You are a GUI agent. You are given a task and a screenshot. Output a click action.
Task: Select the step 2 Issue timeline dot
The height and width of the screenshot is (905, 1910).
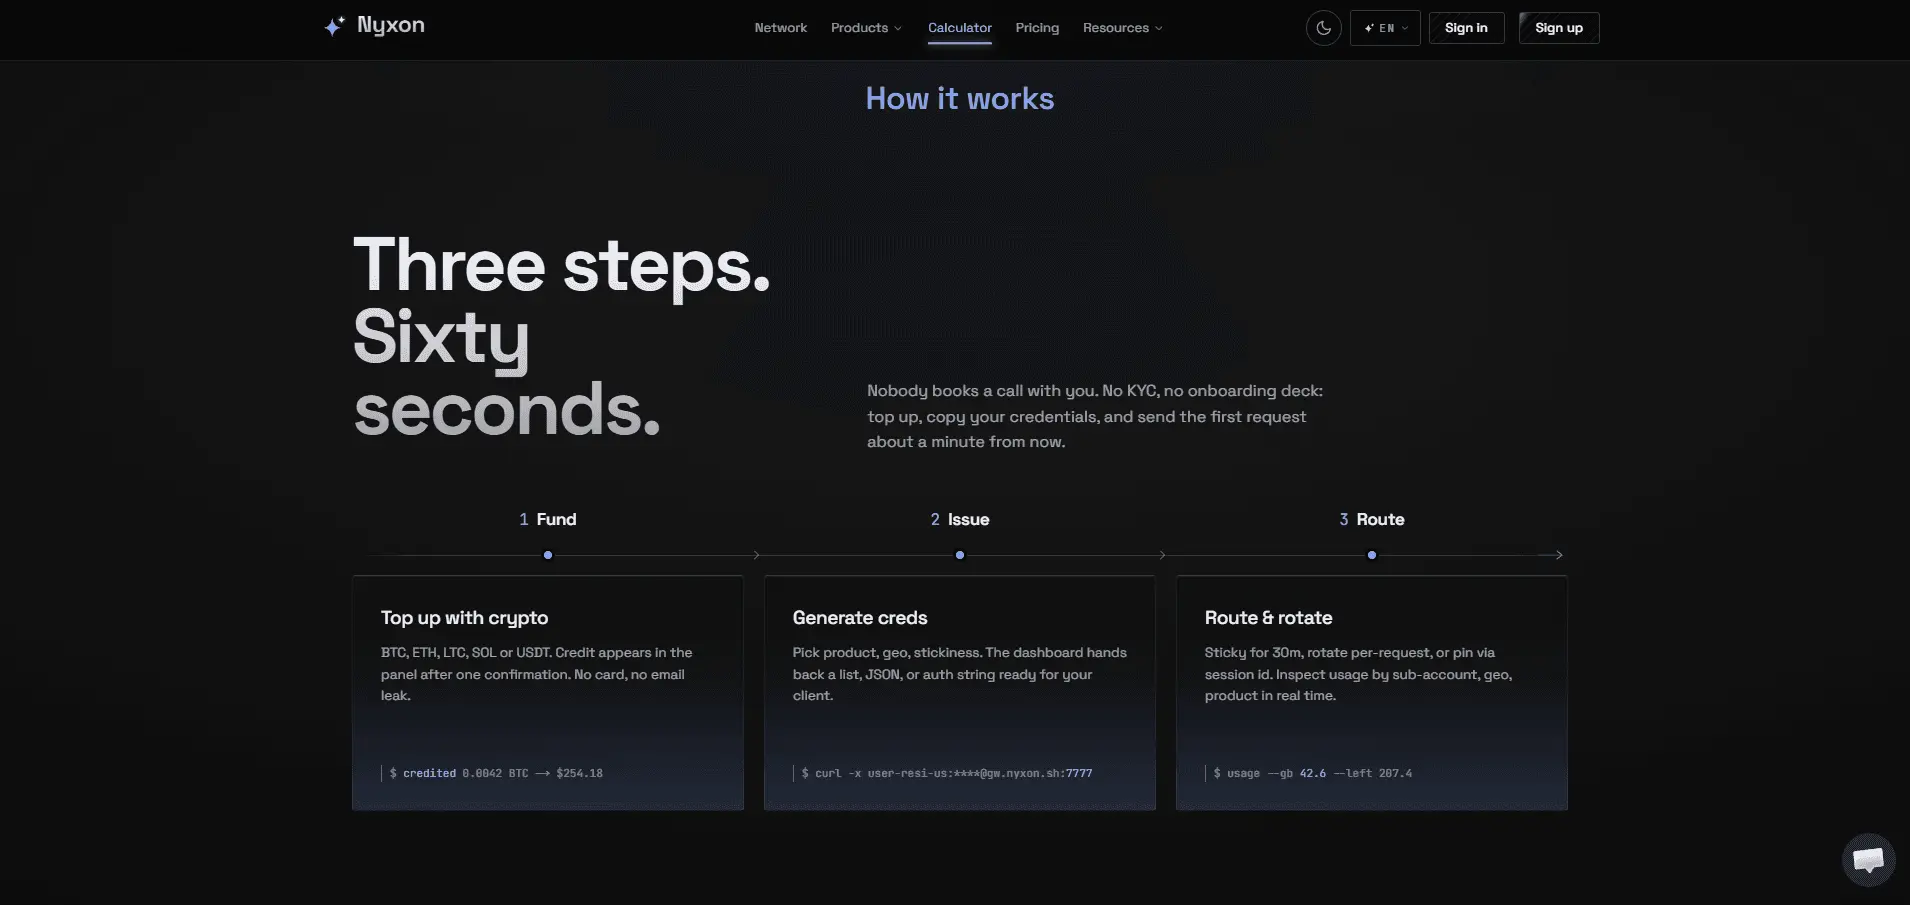[x=960, y=555]
